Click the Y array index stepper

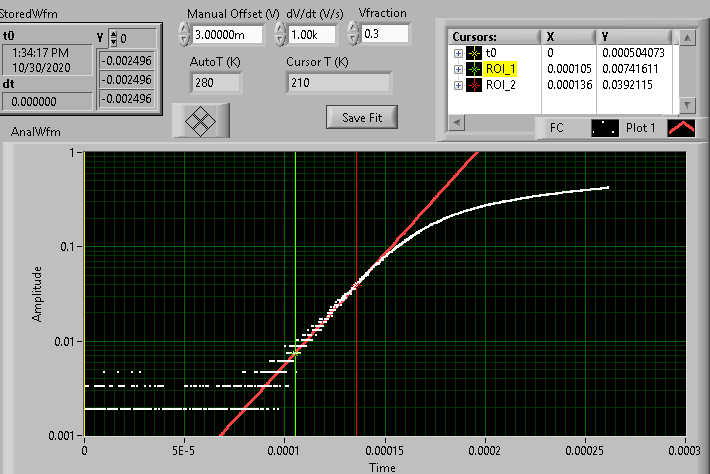click(112, 38)
